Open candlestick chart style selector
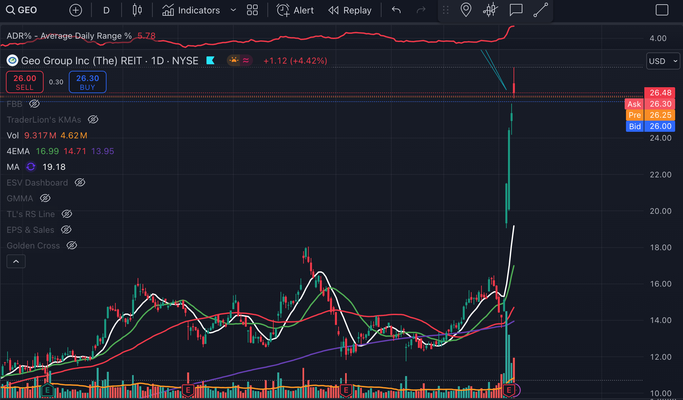Screen dimensions: 683x400 pos(137,10)
